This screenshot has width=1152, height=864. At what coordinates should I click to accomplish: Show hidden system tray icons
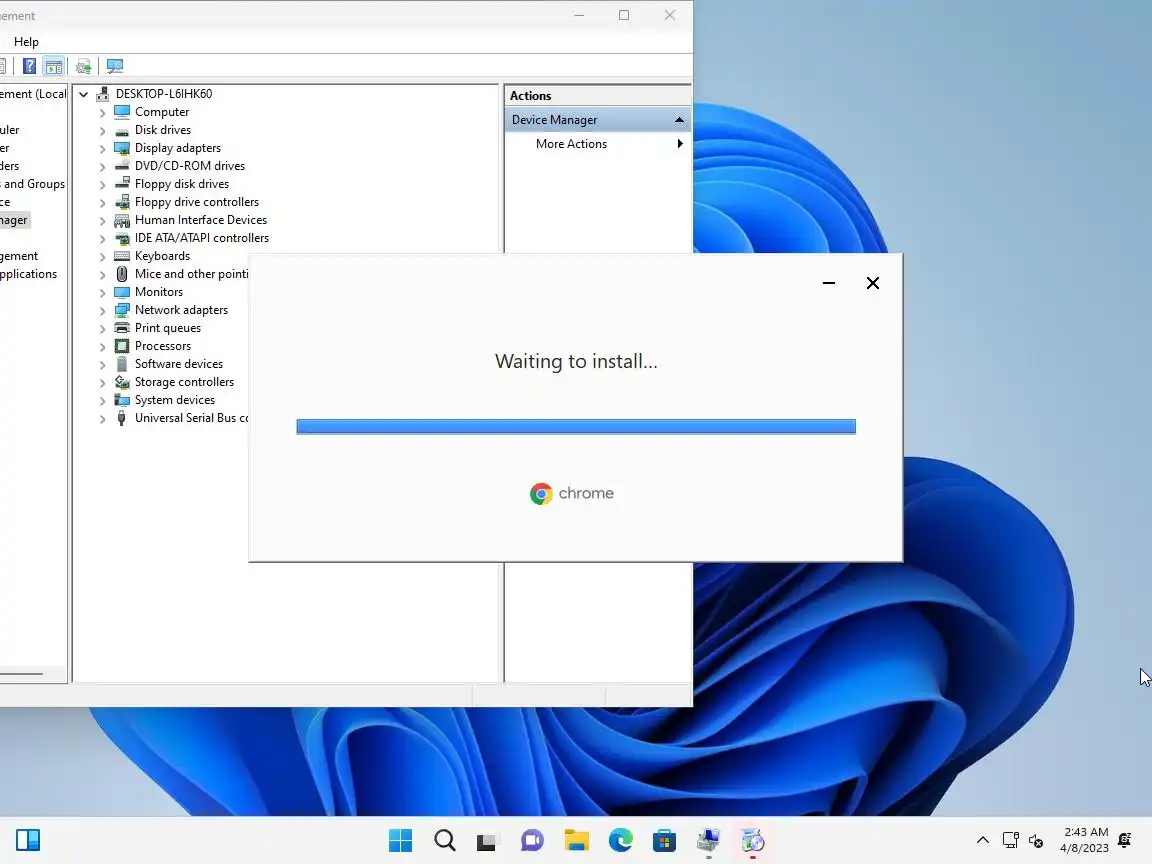982,840
